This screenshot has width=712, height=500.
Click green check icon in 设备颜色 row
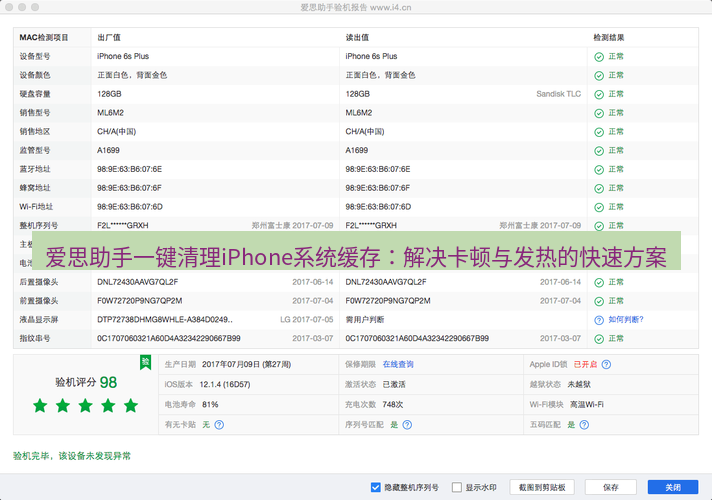tap(599, 75)
